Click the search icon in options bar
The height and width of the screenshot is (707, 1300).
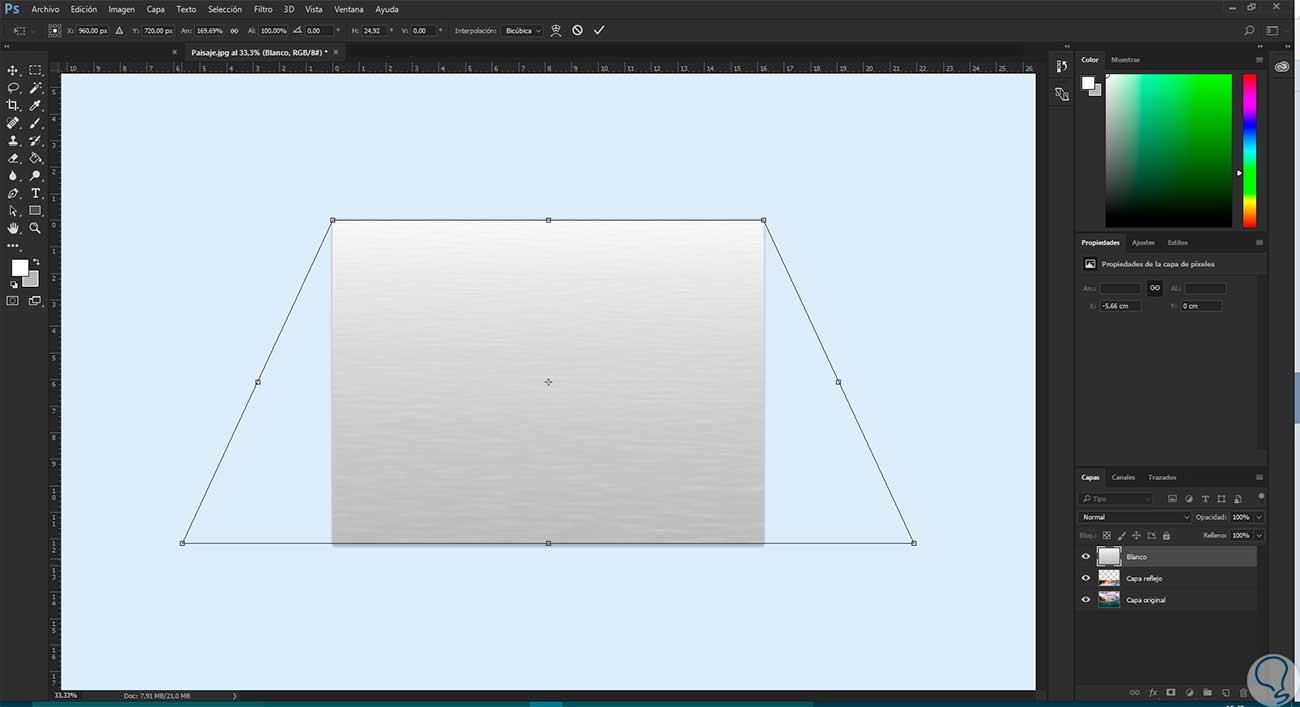1249,31
